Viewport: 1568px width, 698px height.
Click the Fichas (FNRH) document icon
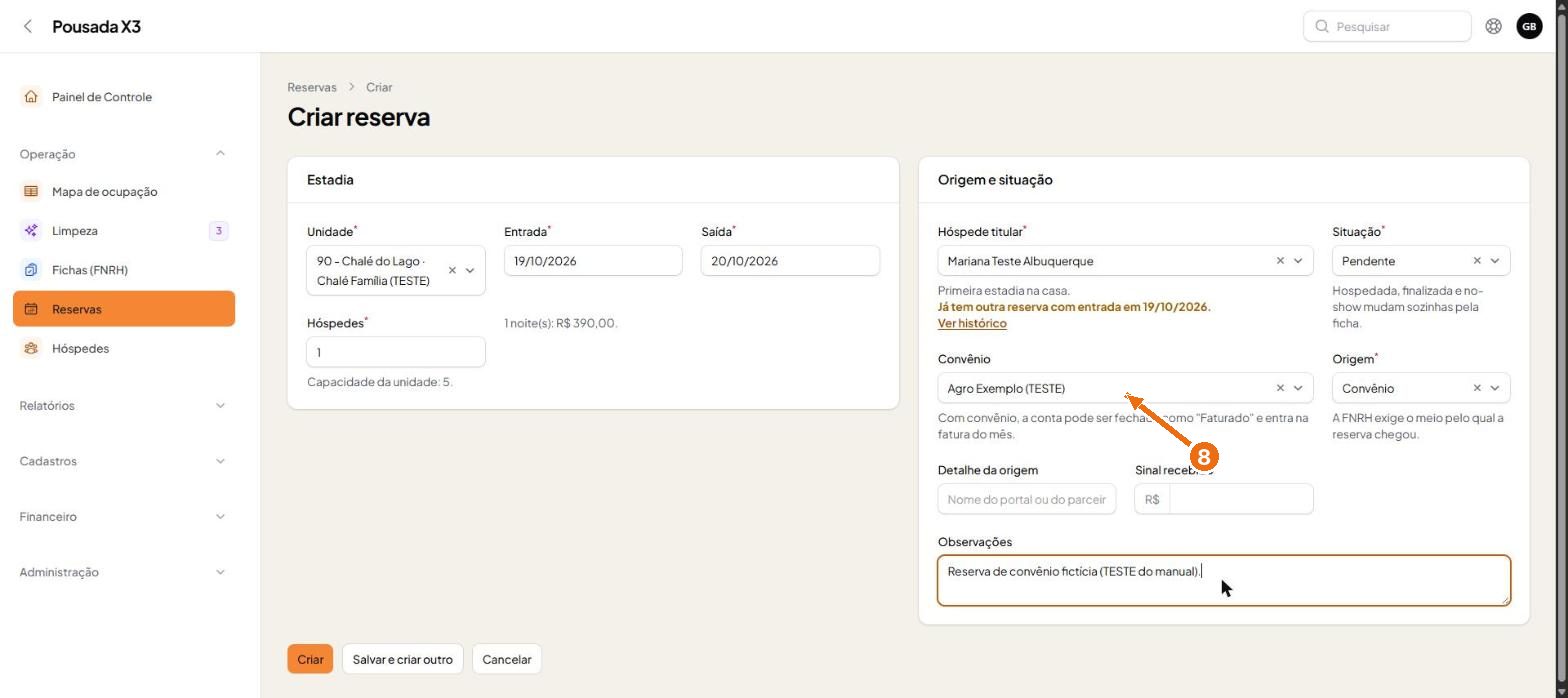tap(31, 270)
